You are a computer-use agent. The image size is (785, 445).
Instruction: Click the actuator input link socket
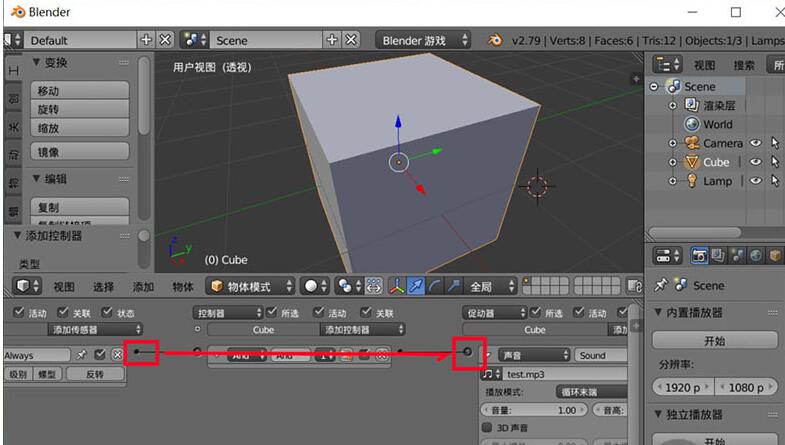click(x=468, y=353)
